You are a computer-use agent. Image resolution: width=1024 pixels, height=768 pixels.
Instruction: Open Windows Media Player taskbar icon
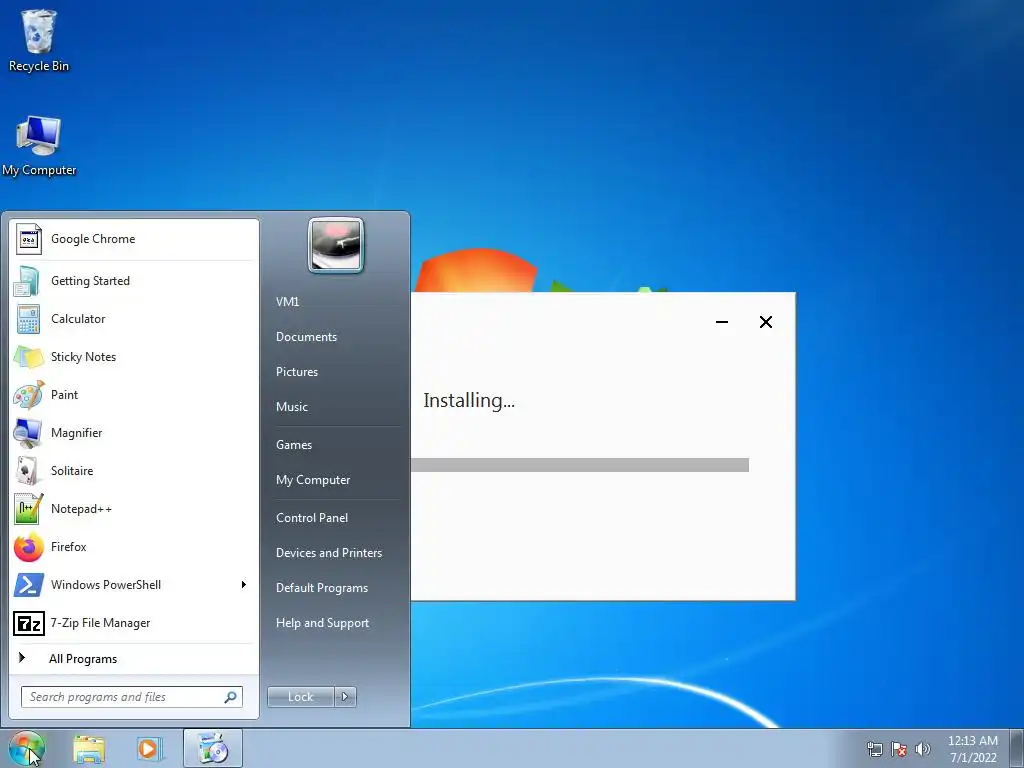pyautogui.click(x=149, y=748)
